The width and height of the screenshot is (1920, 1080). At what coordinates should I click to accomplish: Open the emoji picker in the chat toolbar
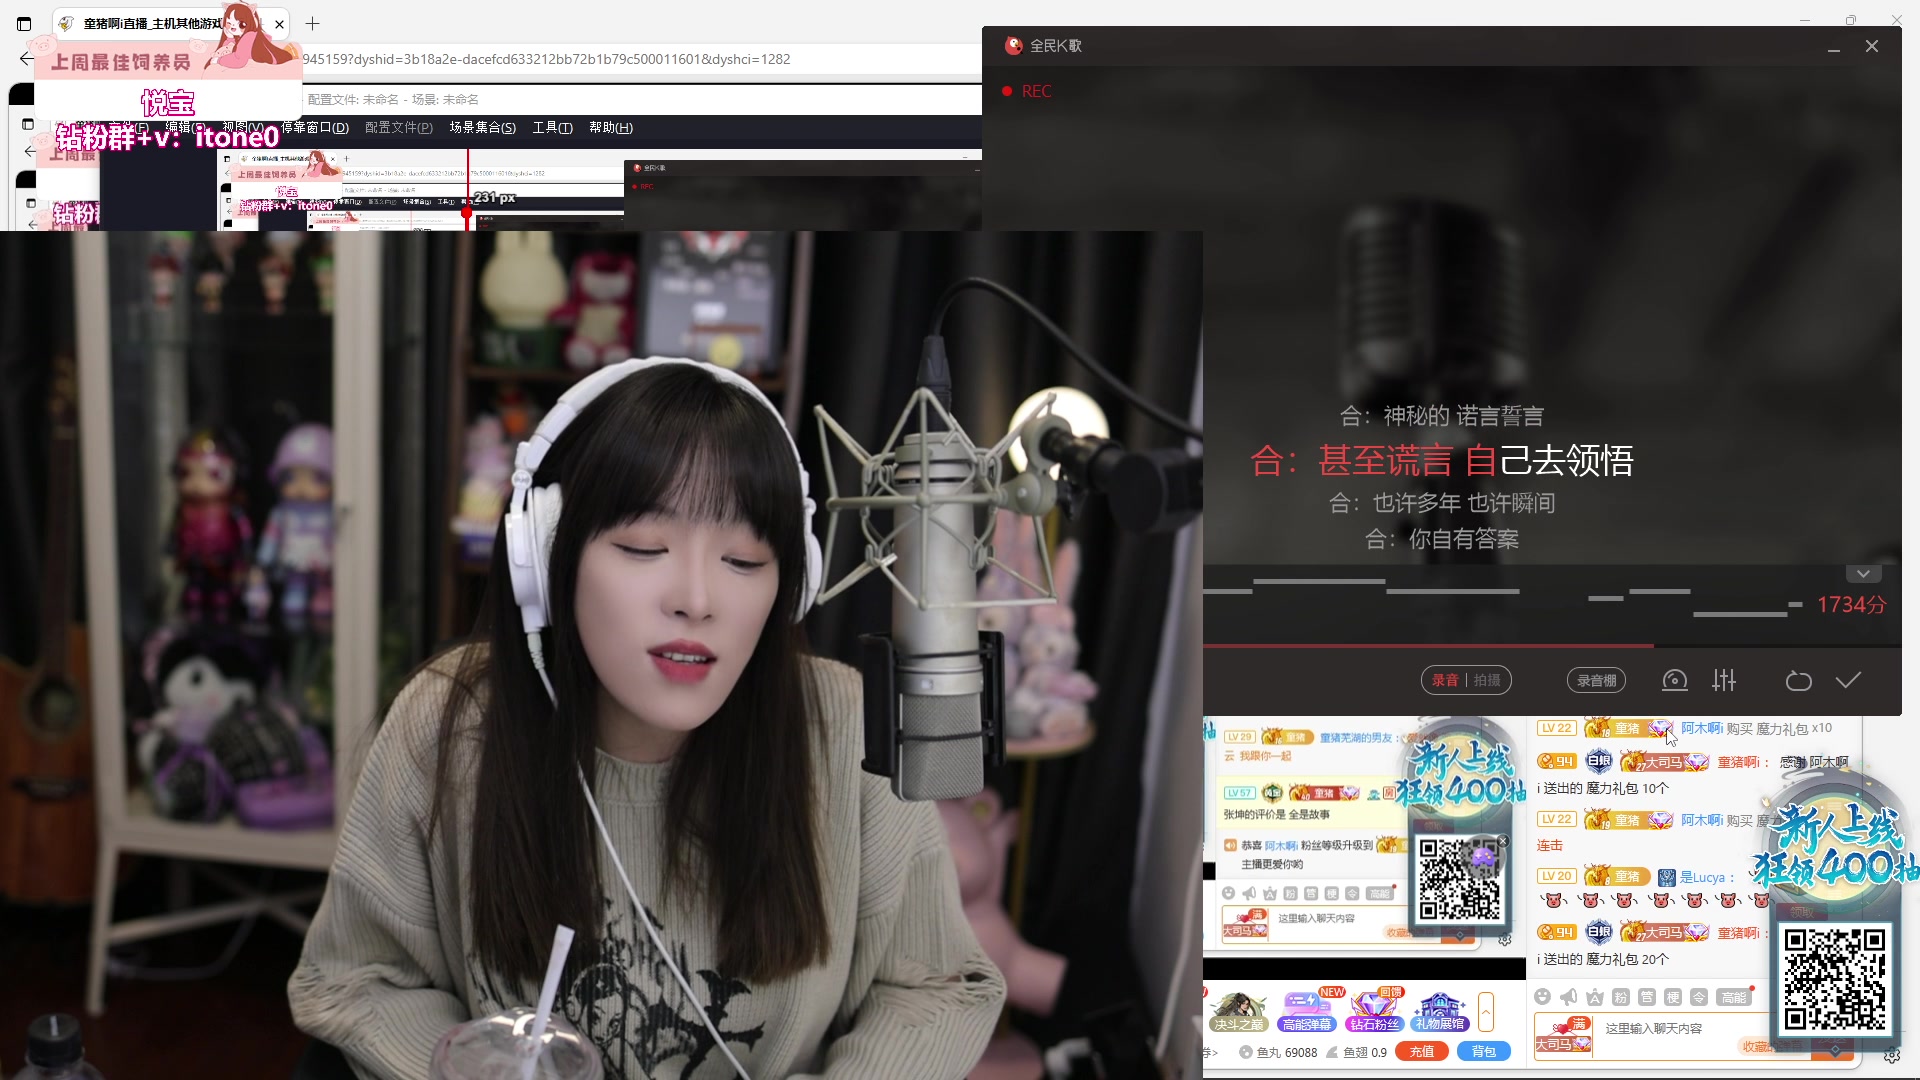click(x=1542, y=997)
